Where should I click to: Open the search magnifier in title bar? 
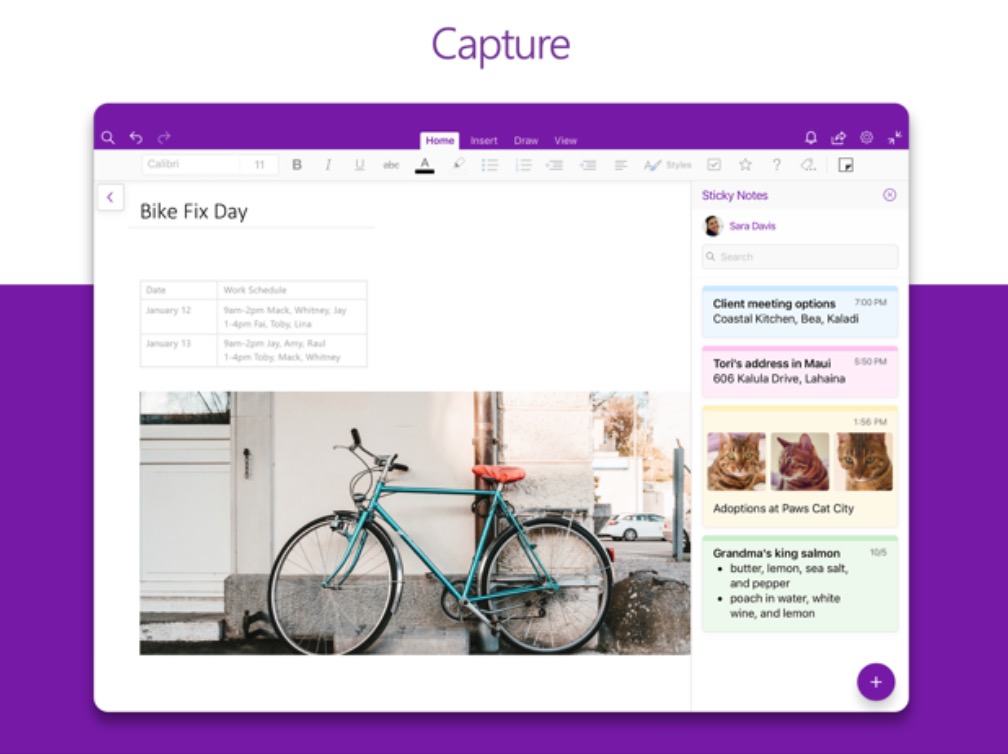coord(108,138)
